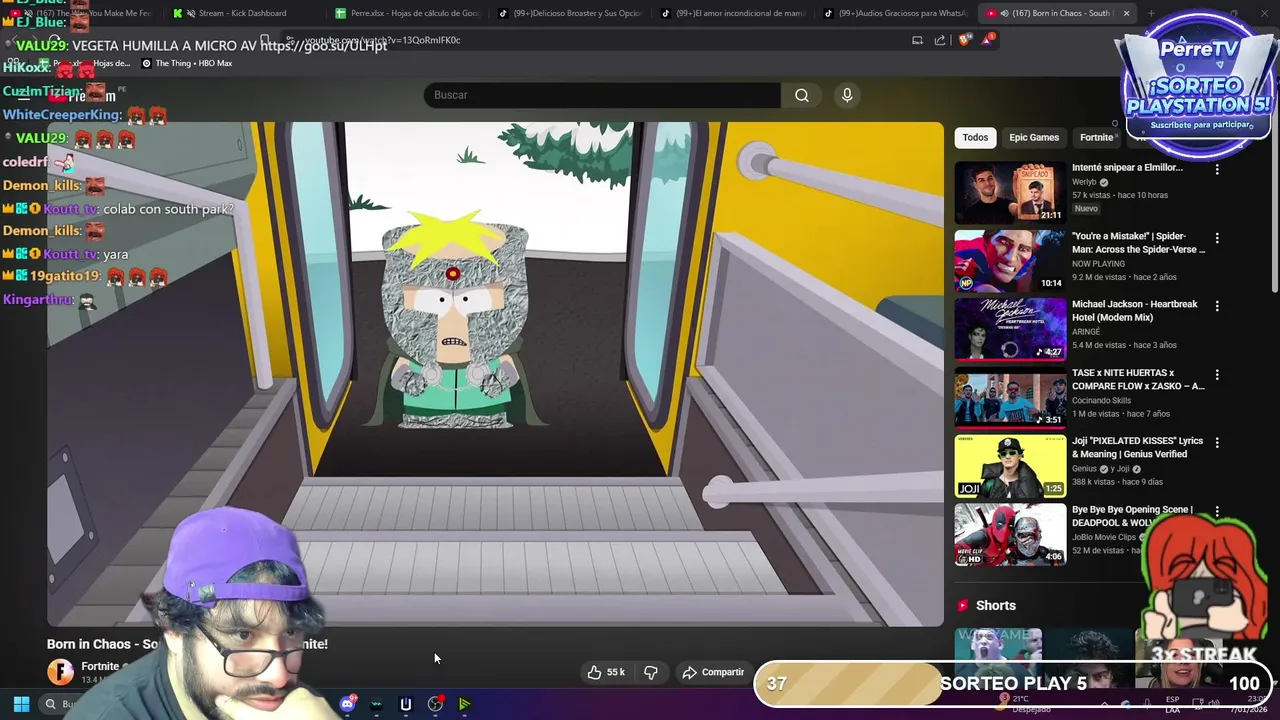Viewport: 1280px width, 720px height.
Task: Open Spider-Man 'You're a Mistake!' thumbnail
Action: point(1010,261)
